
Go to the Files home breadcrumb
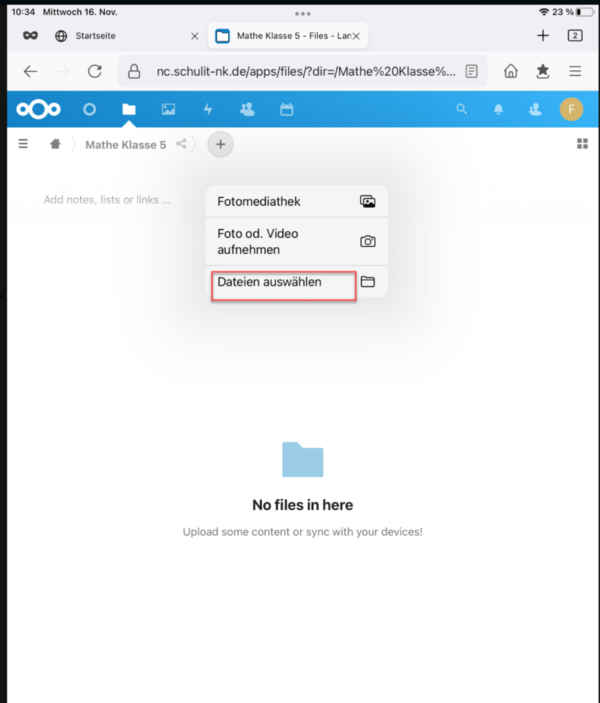pos(55,144)
